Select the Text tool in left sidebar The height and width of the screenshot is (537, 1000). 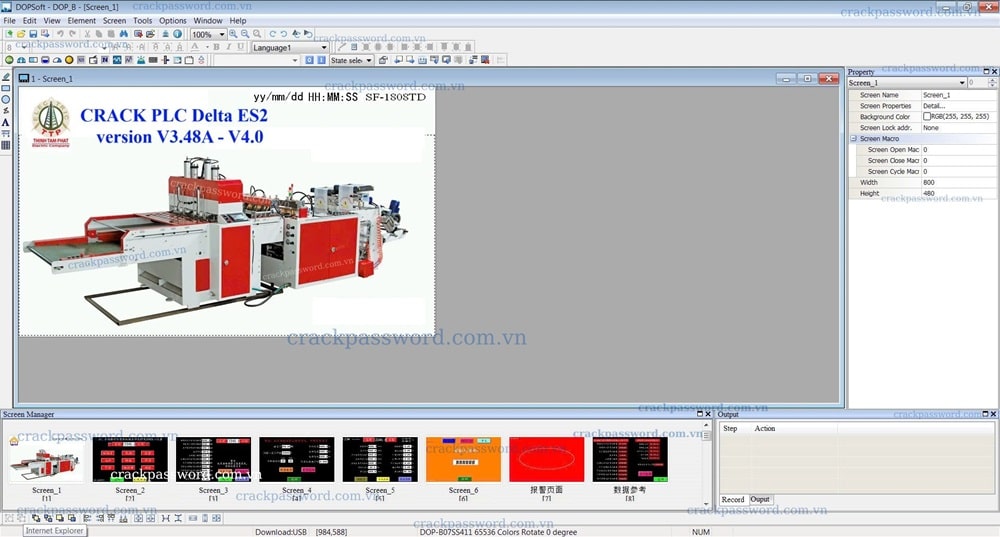pos(6,122)
